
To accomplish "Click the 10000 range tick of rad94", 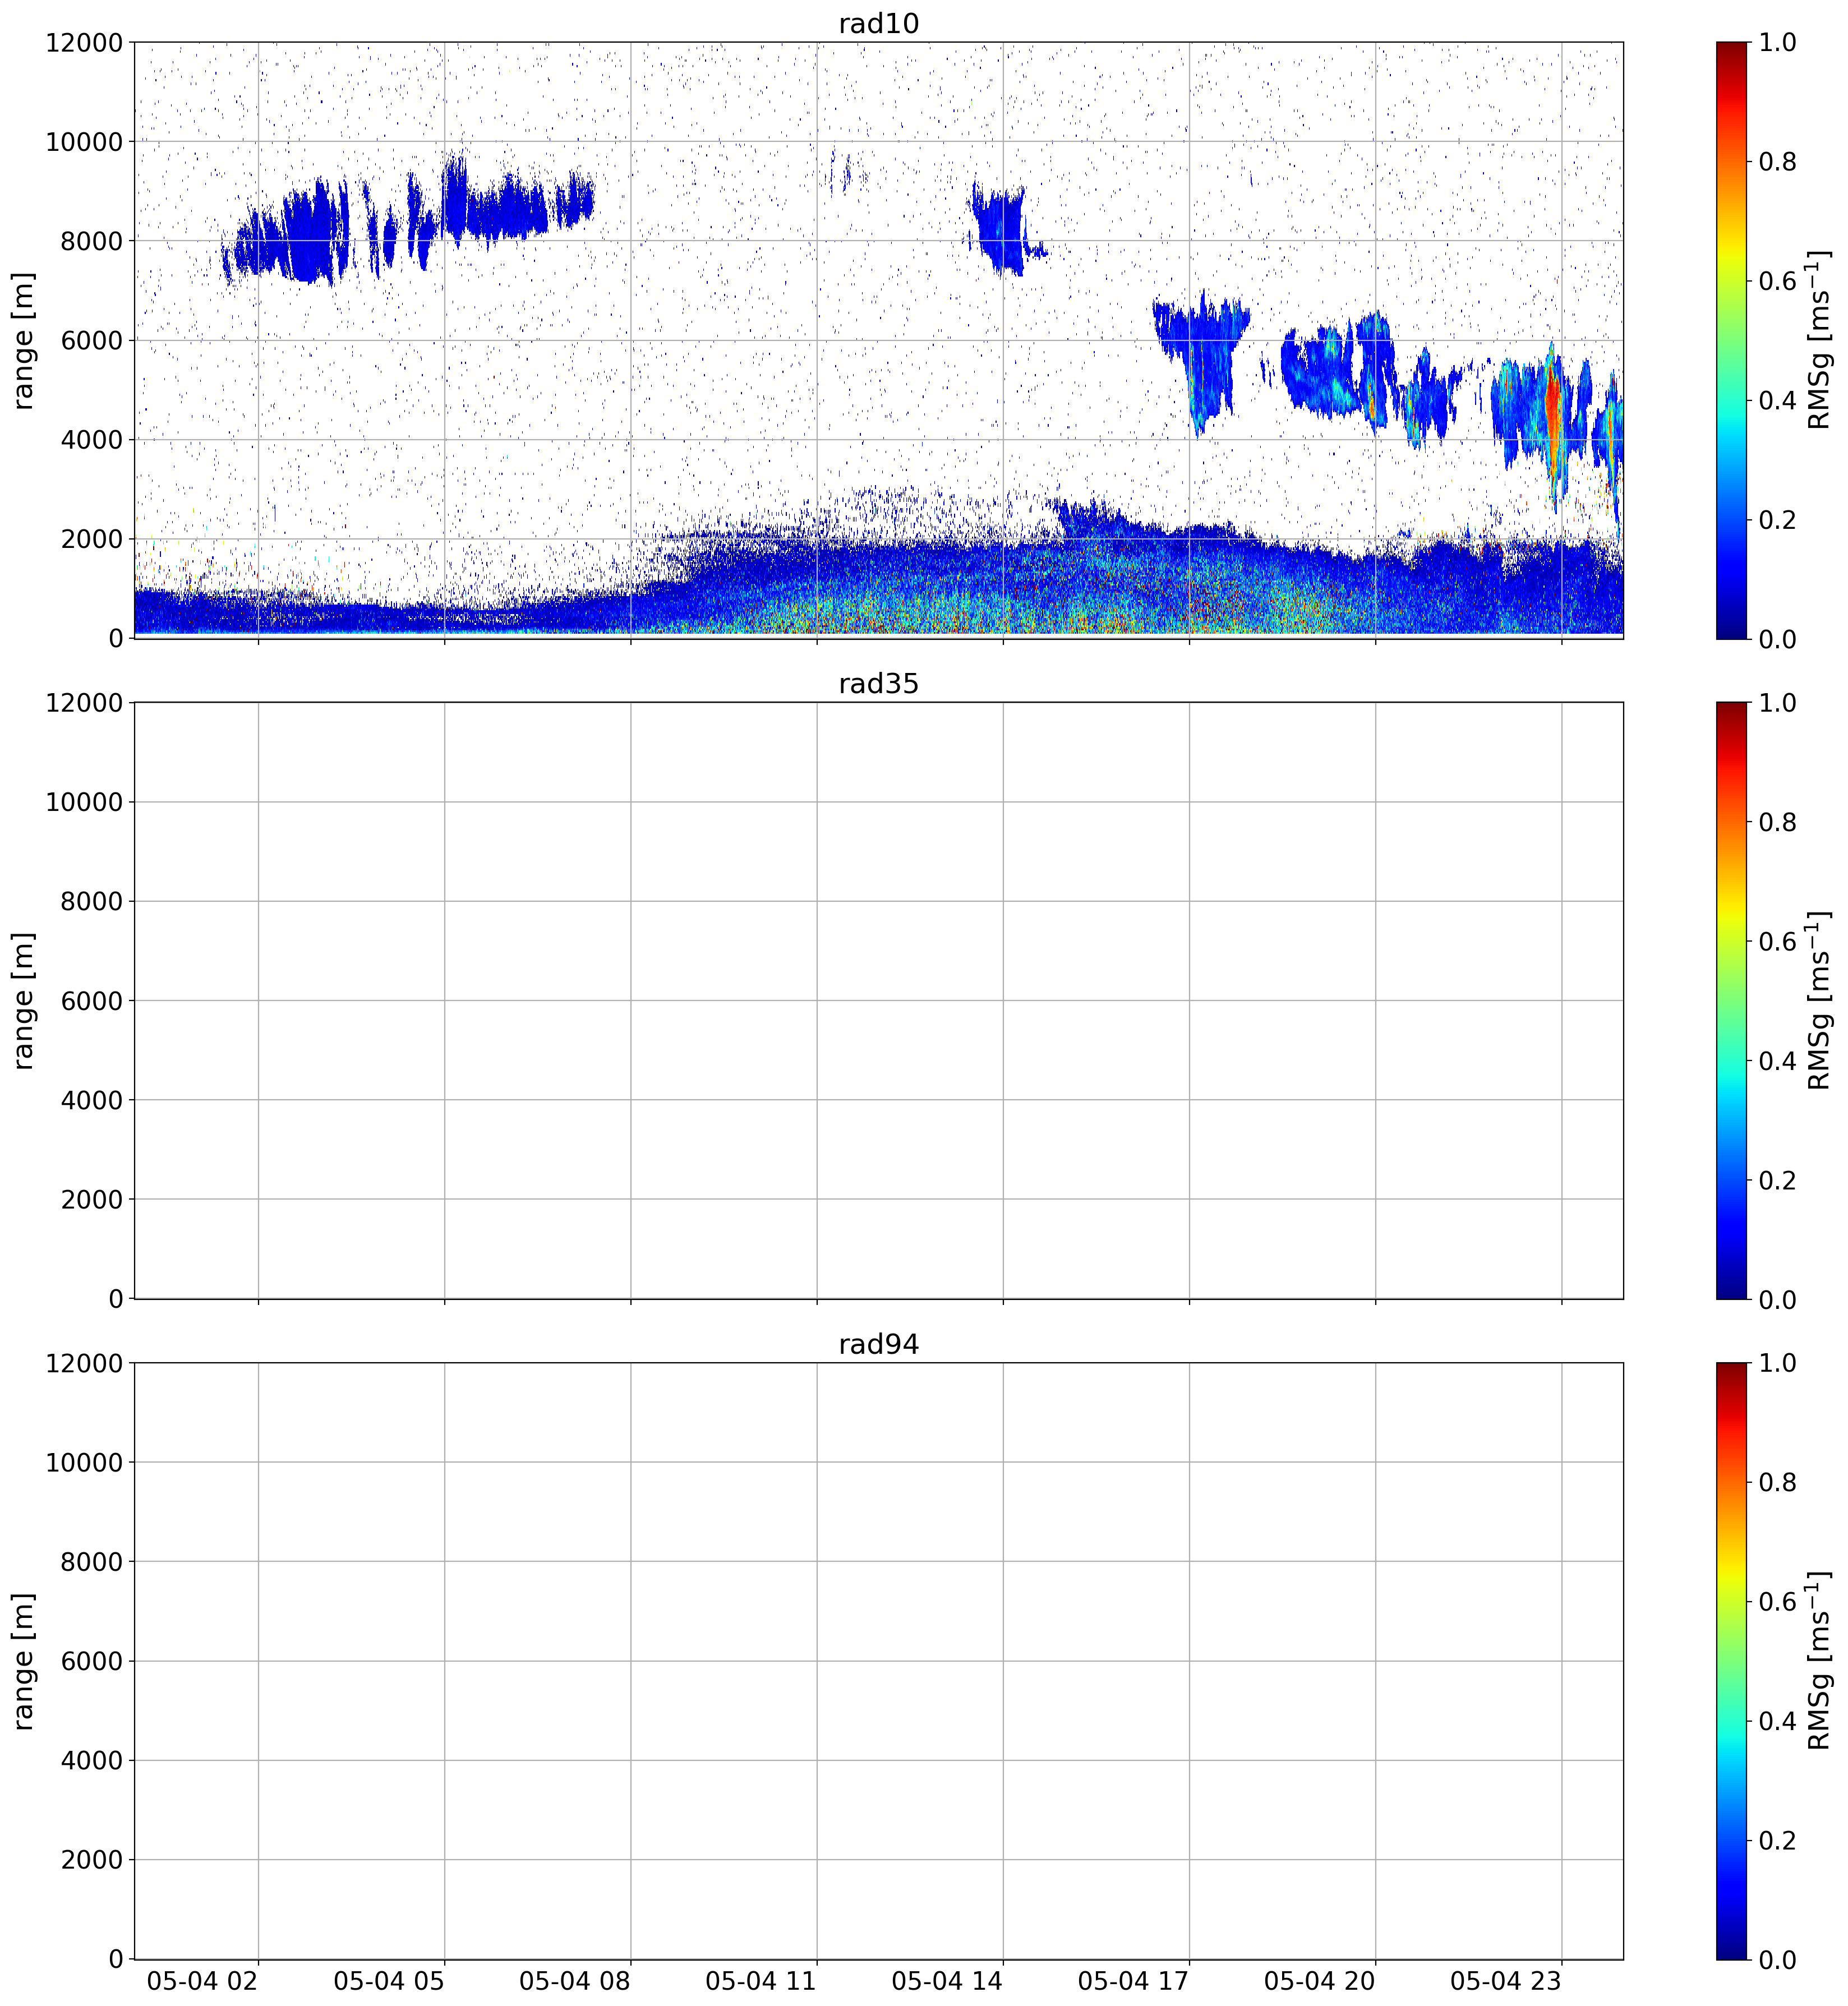I will (x=84, y=1462).
